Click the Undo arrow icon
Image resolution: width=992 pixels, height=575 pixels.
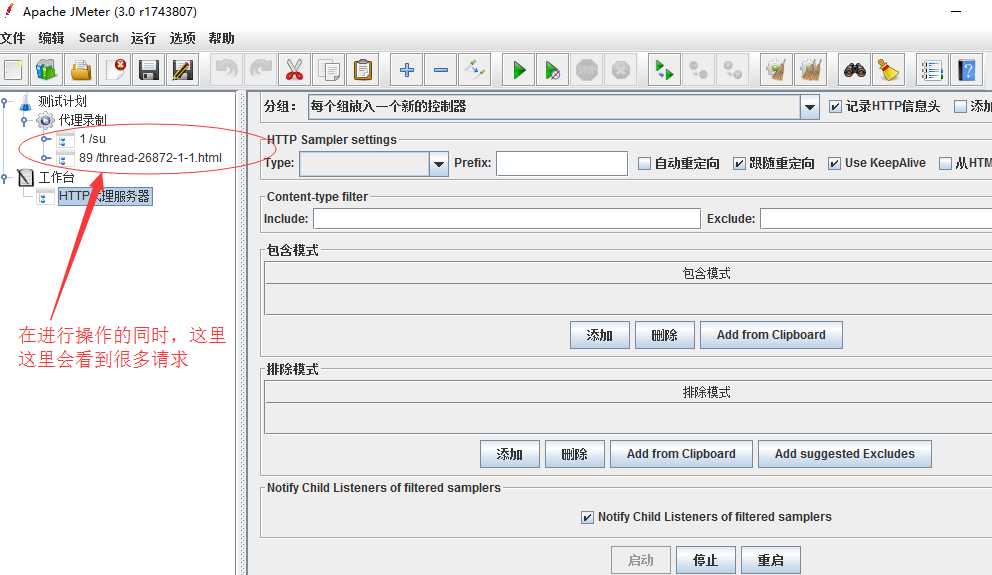point(226,70)
